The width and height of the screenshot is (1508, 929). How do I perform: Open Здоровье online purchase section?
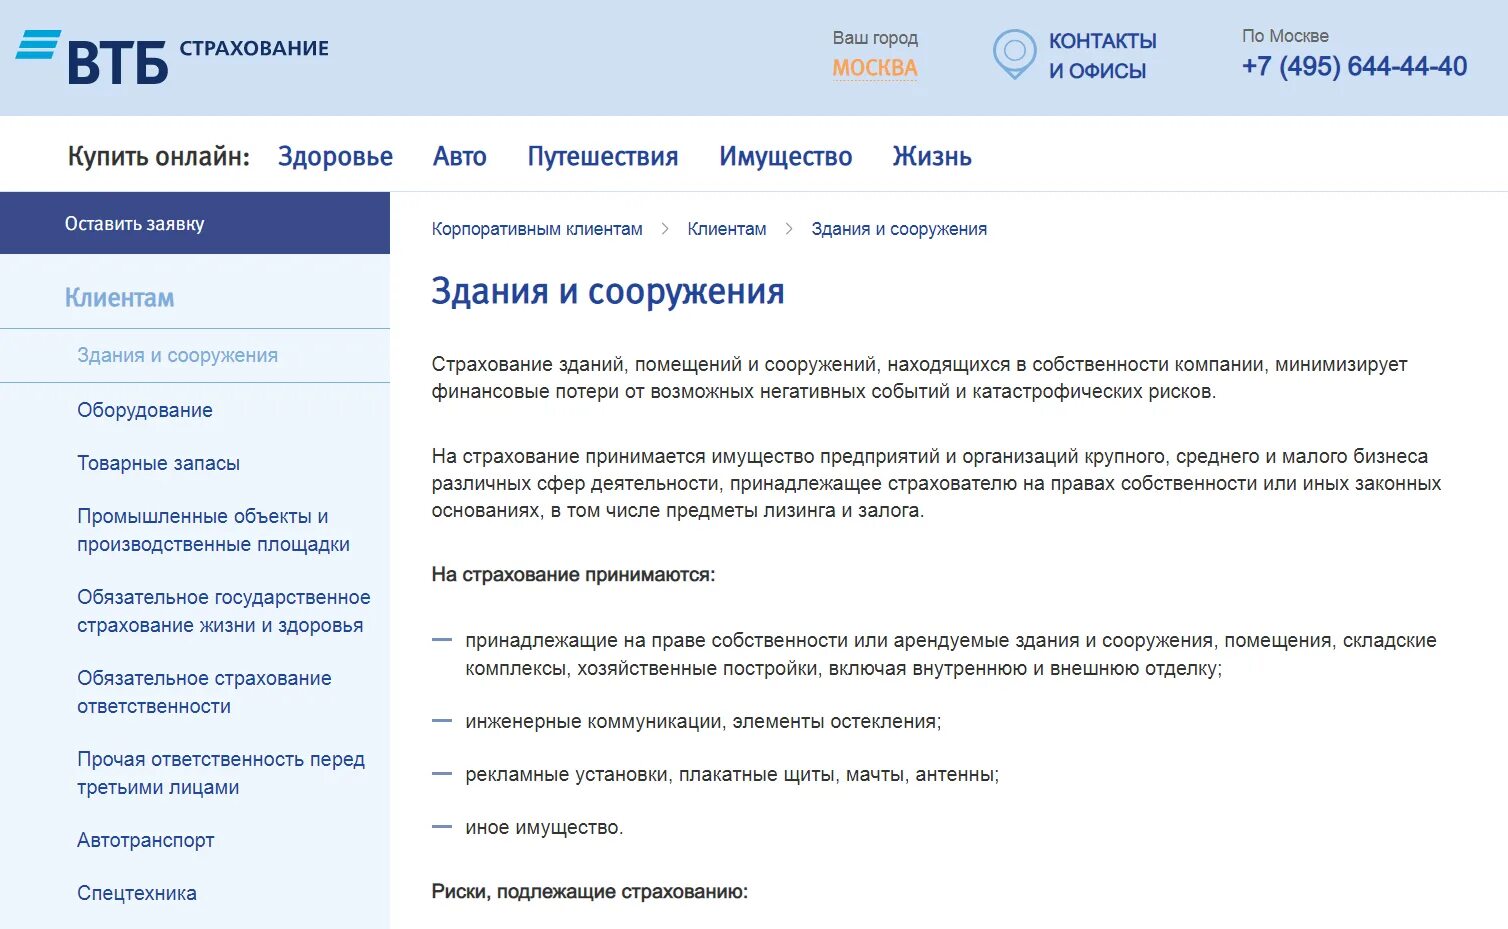coord(335,157)
